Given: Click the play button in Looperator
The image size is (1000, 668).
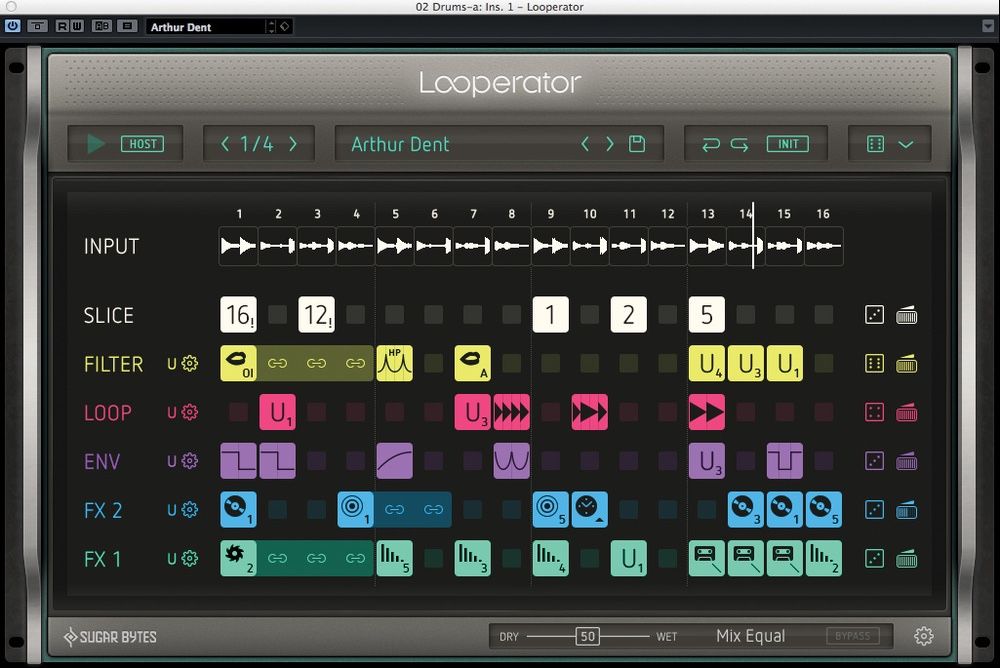Looking at the screenshot, I should click(96, 144).
